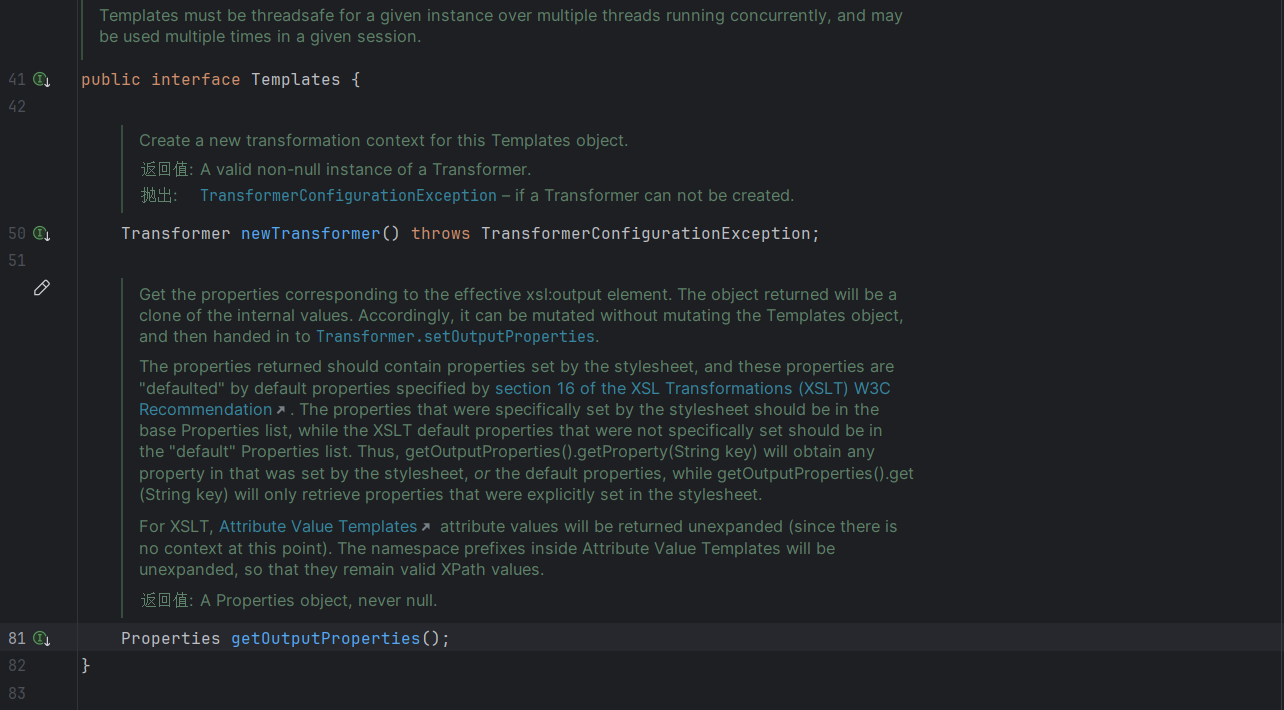Open the Attribute Value Templates link

tap(318, 526)
